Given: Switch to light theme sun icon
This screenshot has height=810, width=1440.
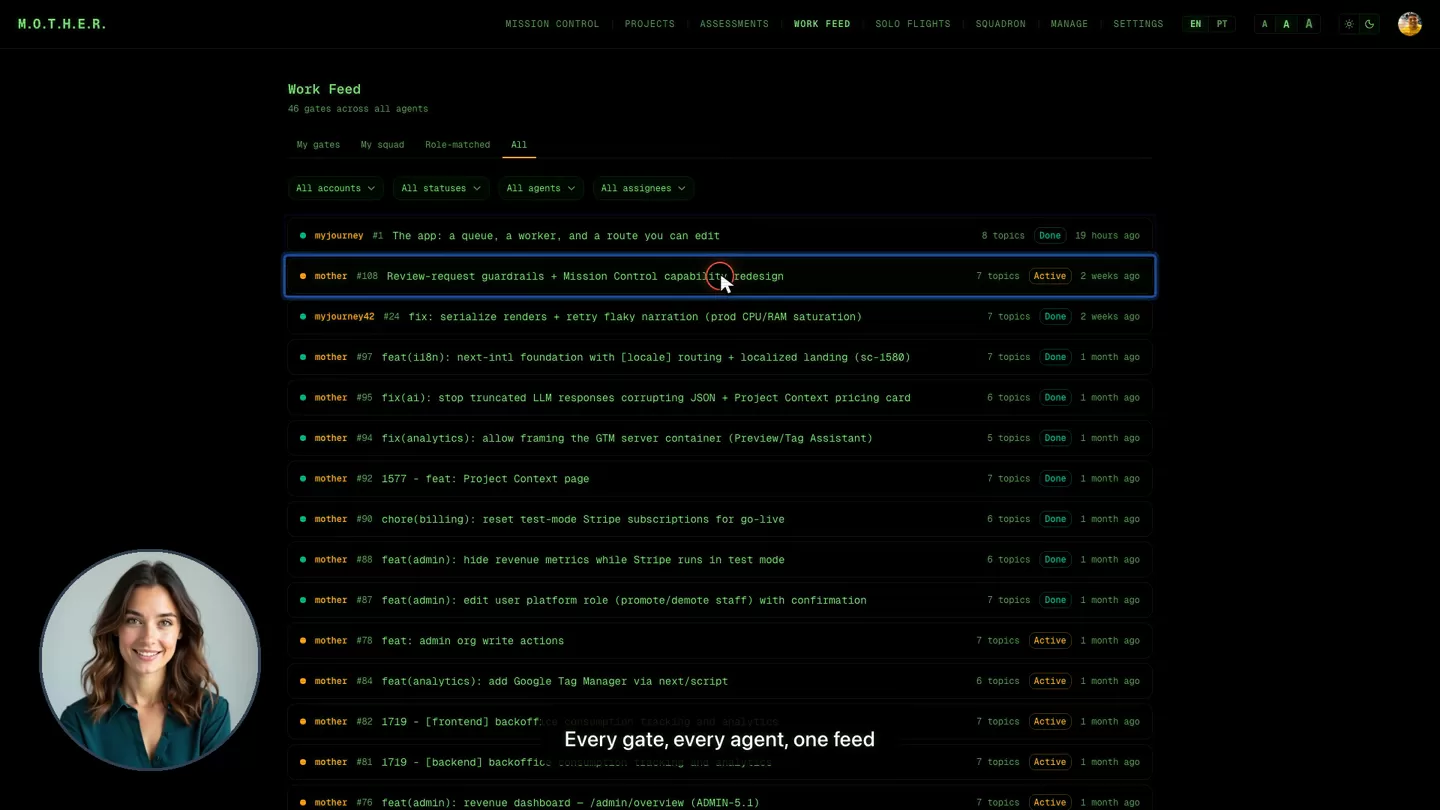Looking at the screenshot, I should [x=1349, y=24].
